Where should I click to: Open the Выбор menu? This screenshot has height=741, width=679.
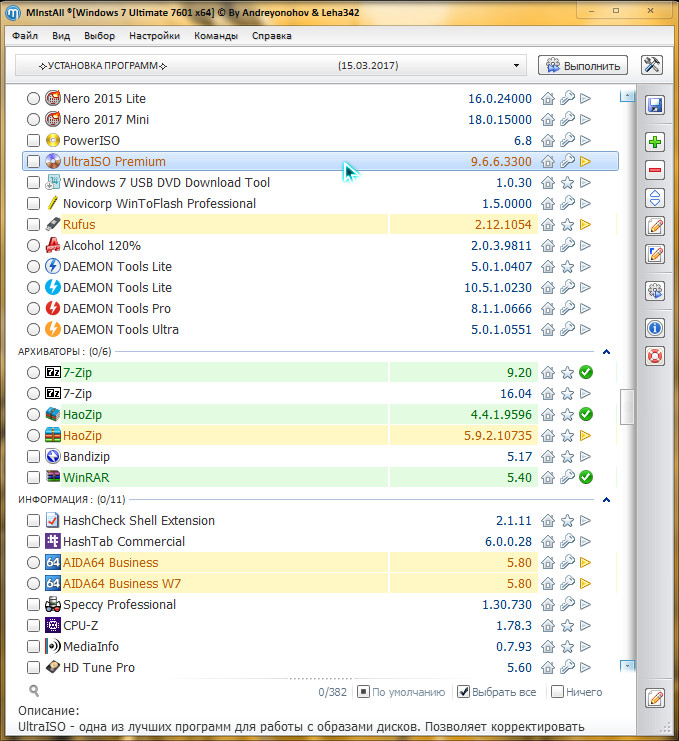(x=99, y=36)
